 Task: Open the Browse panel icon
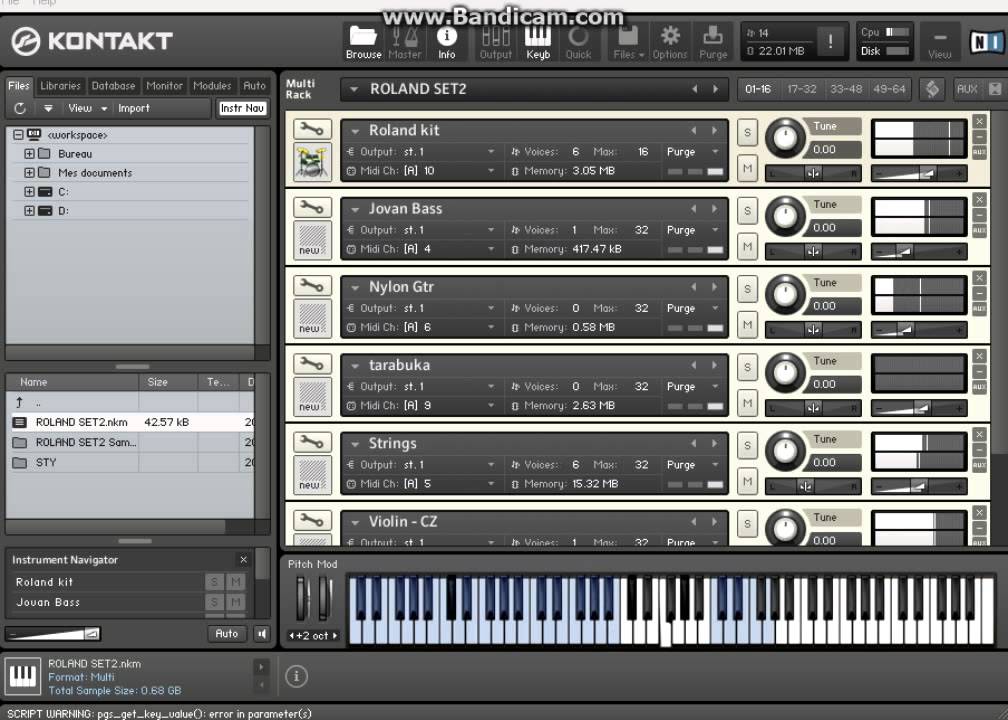click(363, 42)
